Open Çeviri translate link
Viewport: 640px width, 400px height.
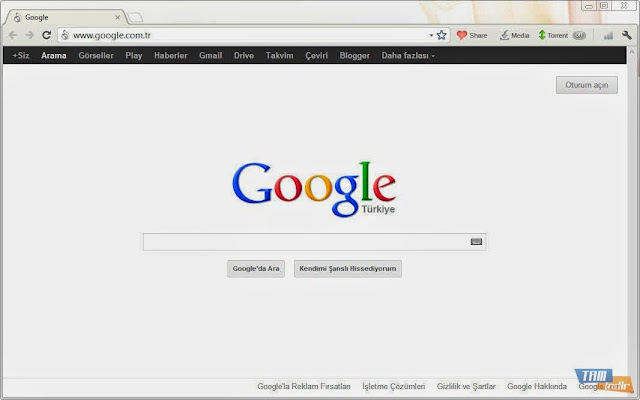click(x=316, y=56)
